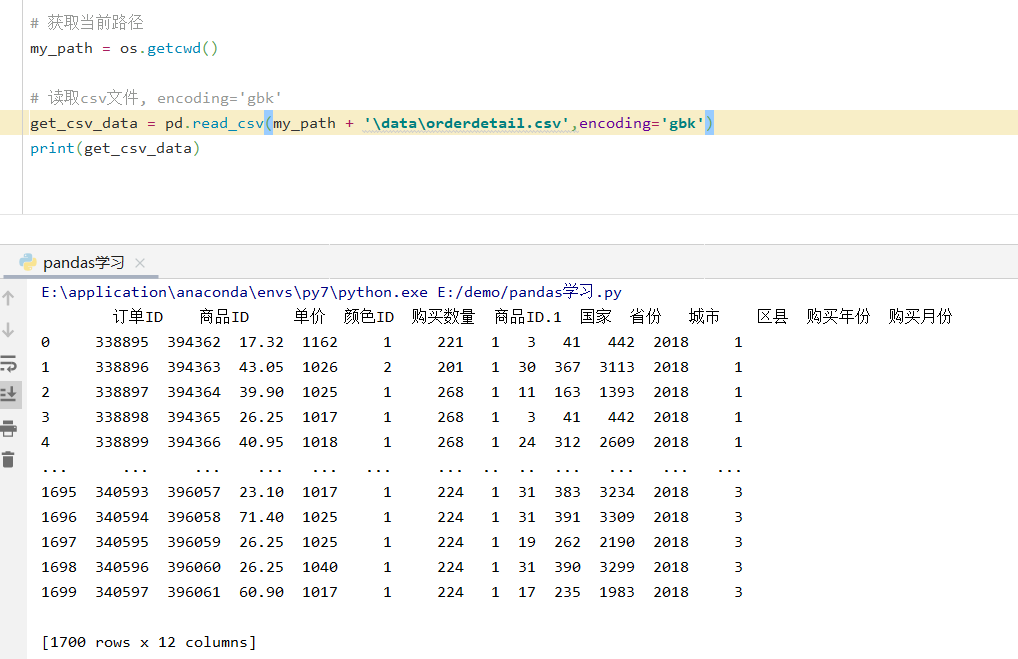Click the [1700 rows x 12 columns] summary
The width and height of the screenshot is (1018, 659).
pos(149,642)
